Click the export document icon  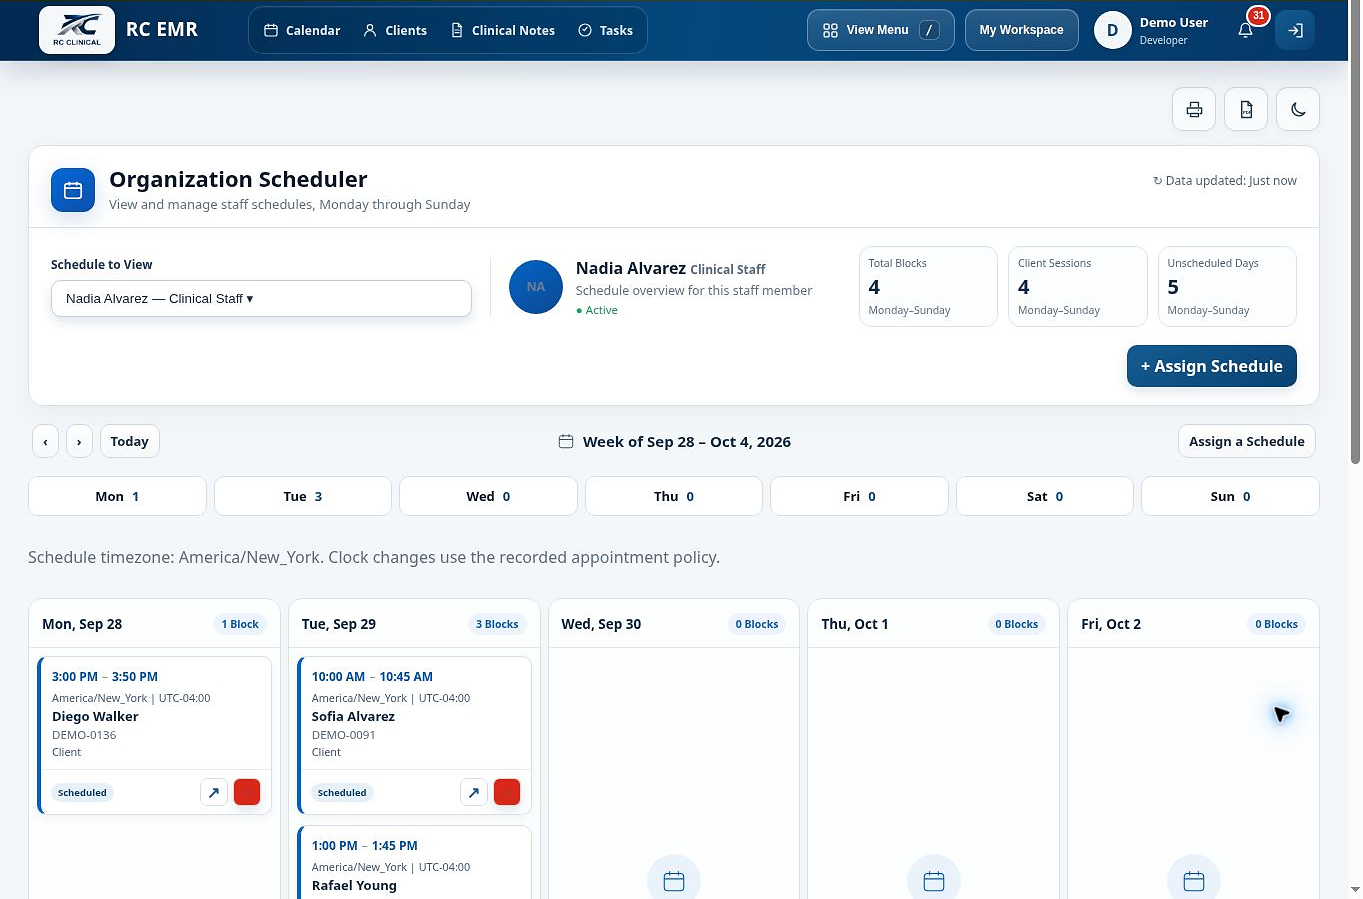[1246, 109]
